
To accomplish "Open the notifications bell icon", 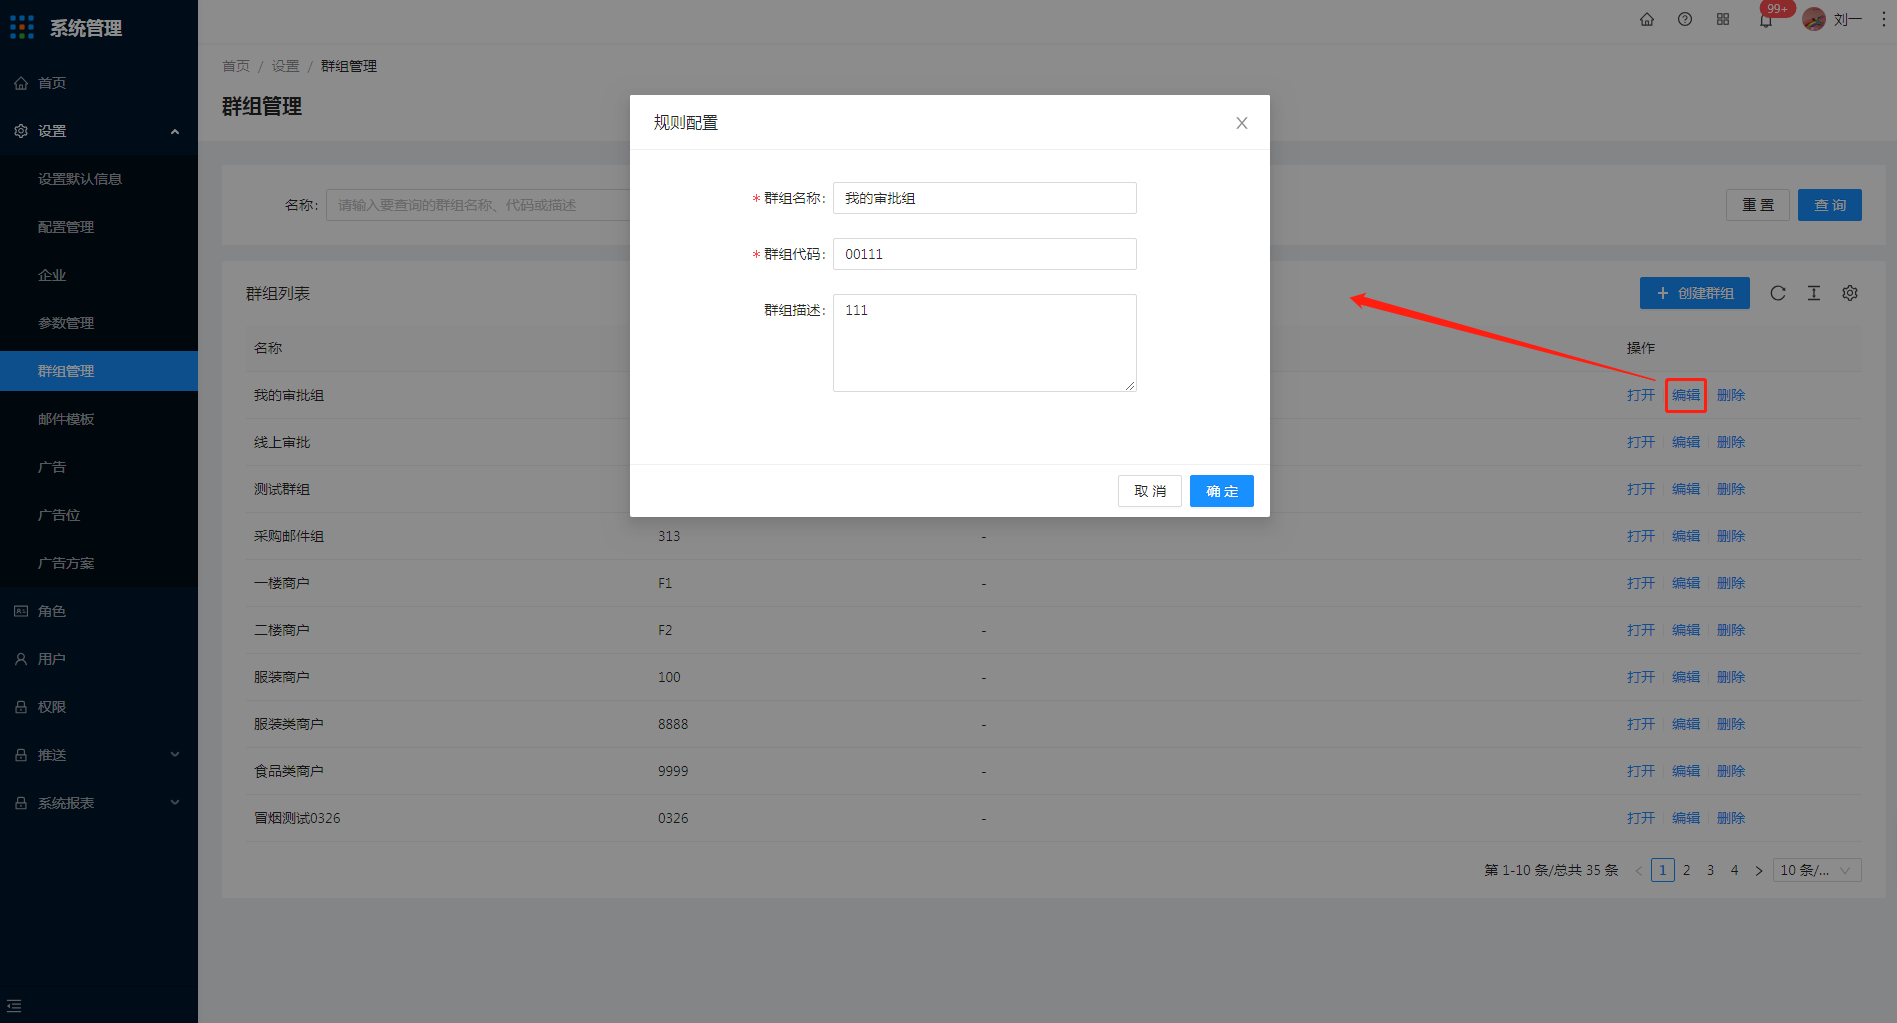I will (x=1766, y=21).
